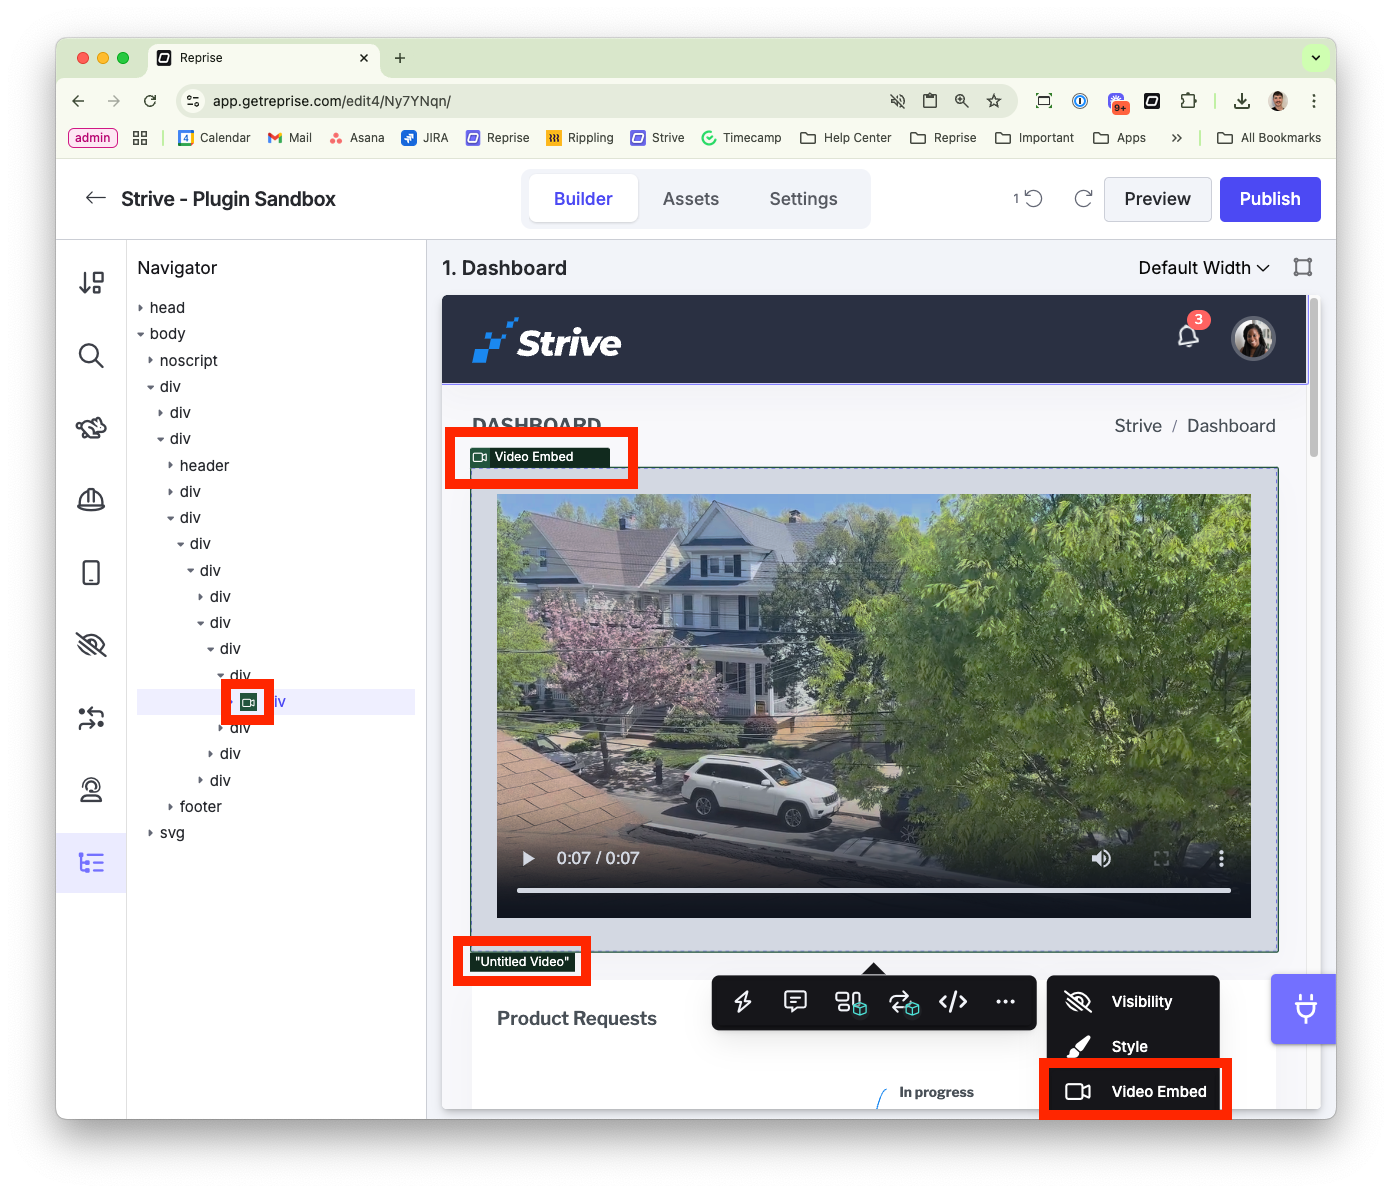
Task: Choose Visibility from the popup menu
Action: [x=1133, y=1002]
